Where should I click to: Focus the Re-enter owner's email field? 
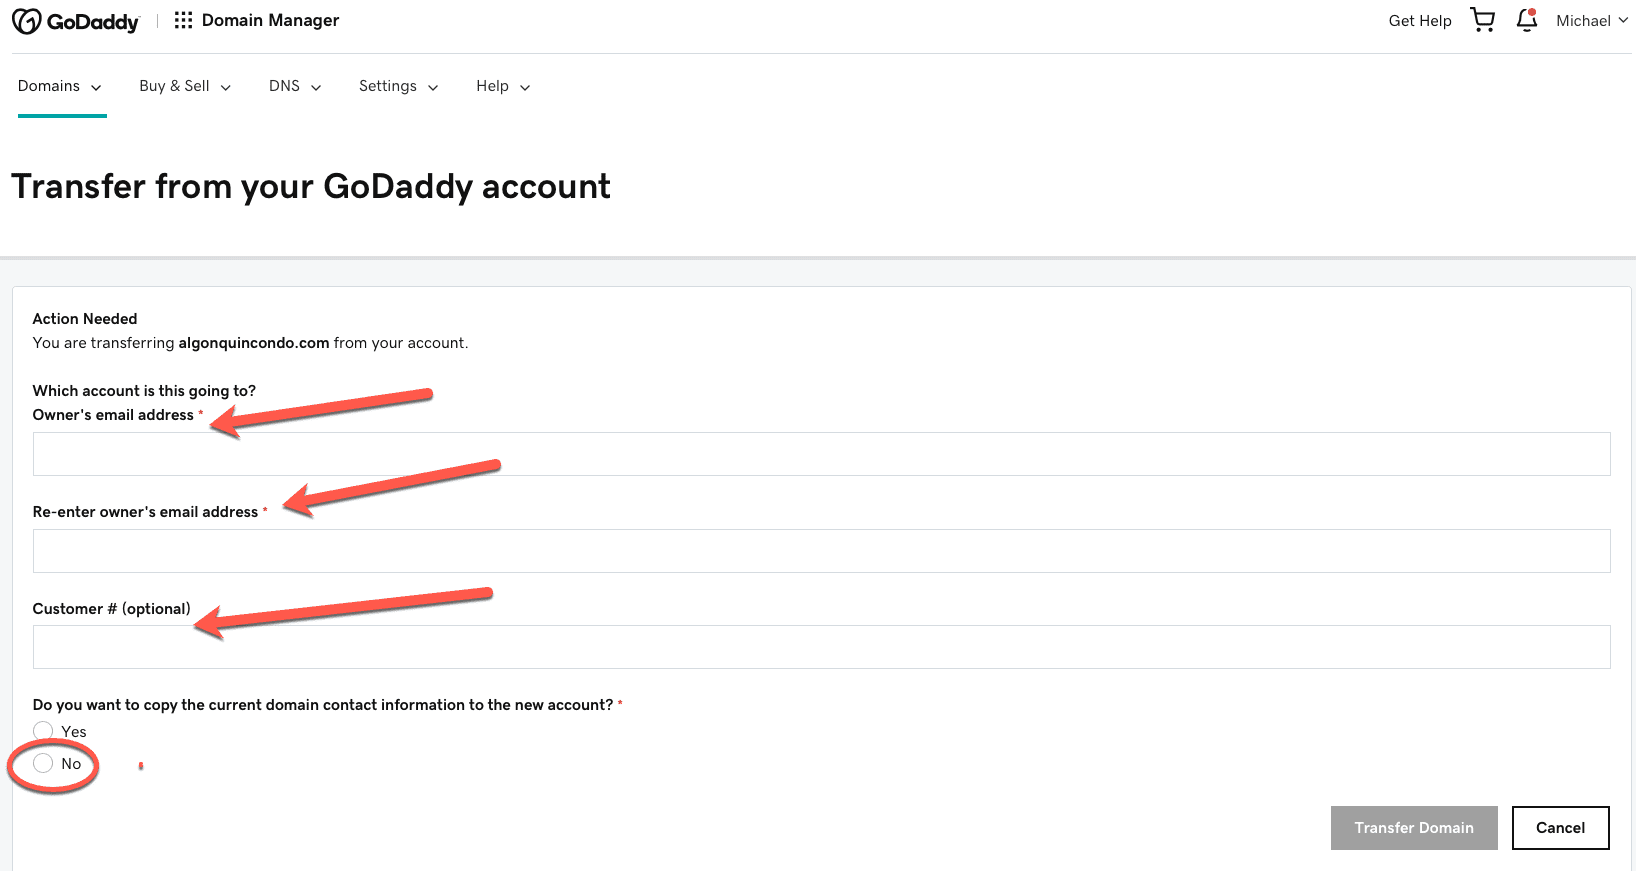[821, 551]
